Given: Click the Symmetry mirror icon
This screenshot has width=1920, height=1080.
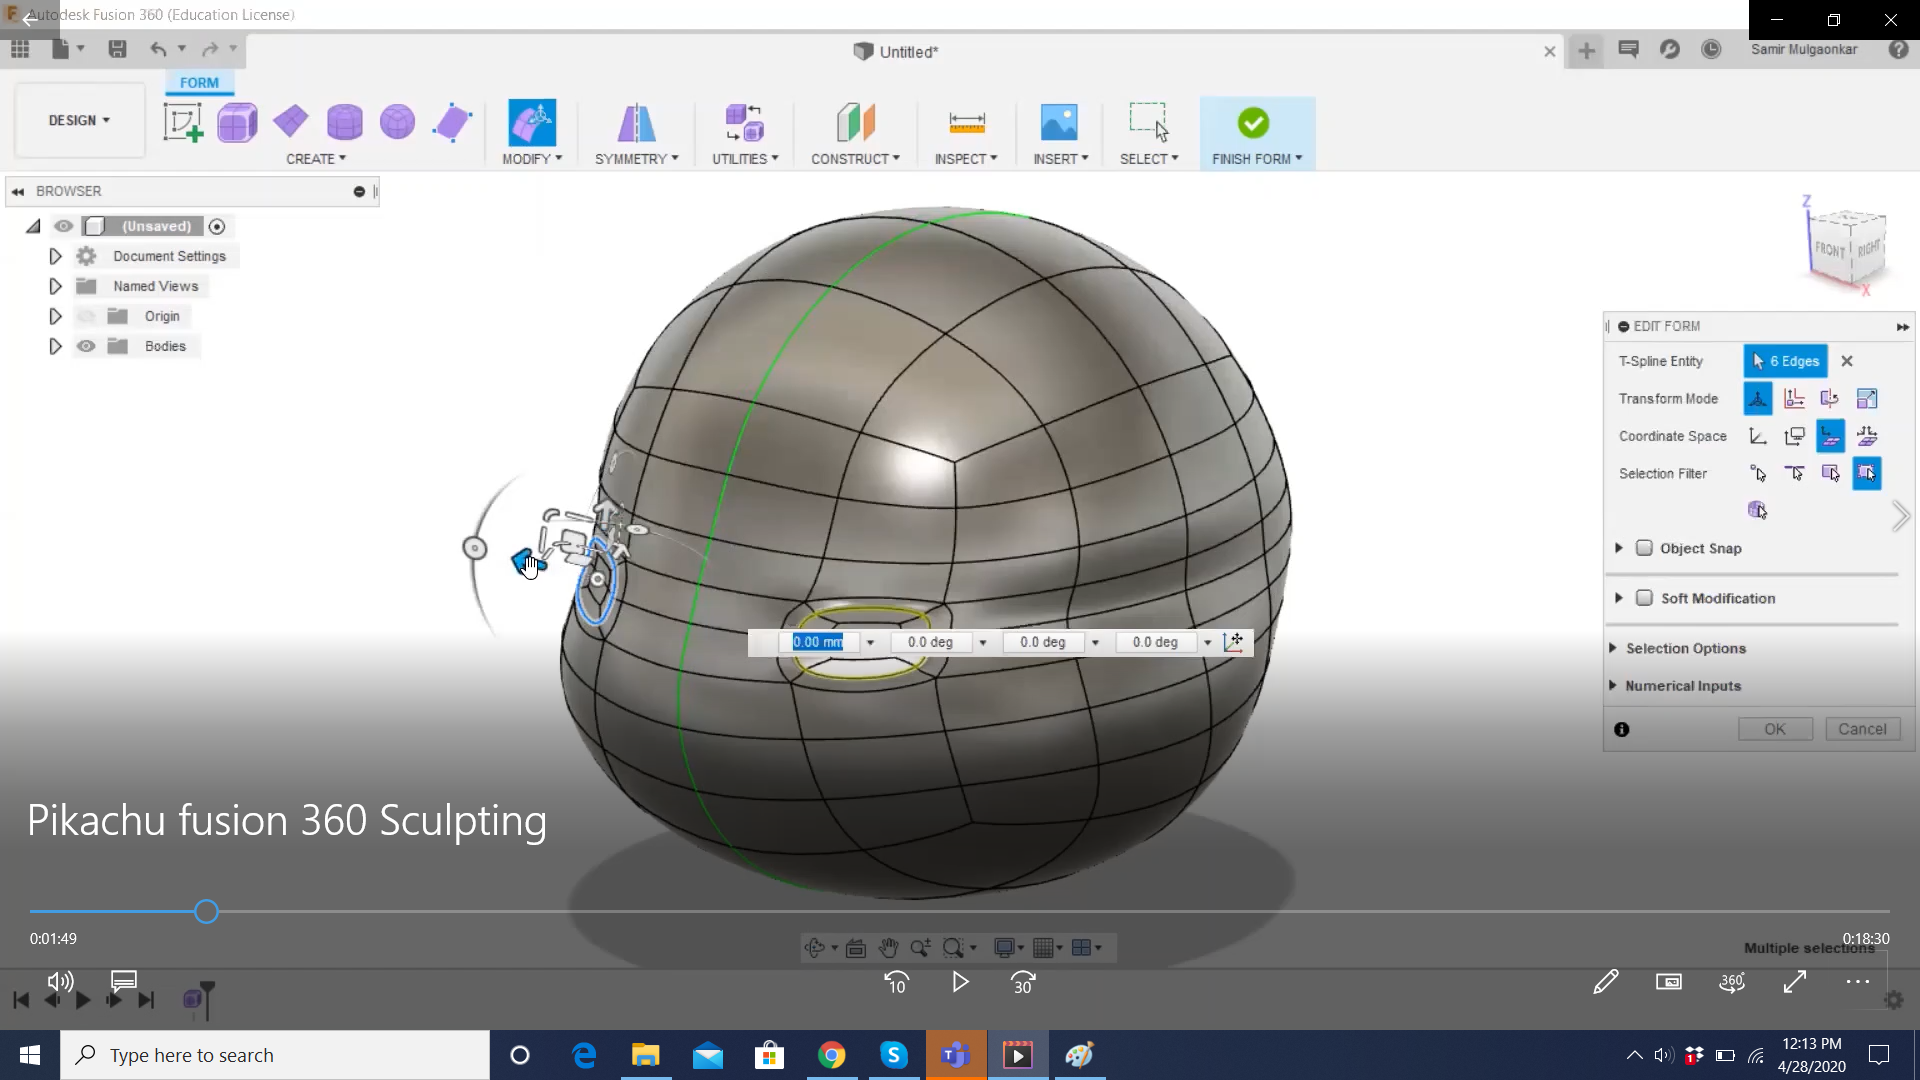Looking at the screenshot, I should point(636,123).
